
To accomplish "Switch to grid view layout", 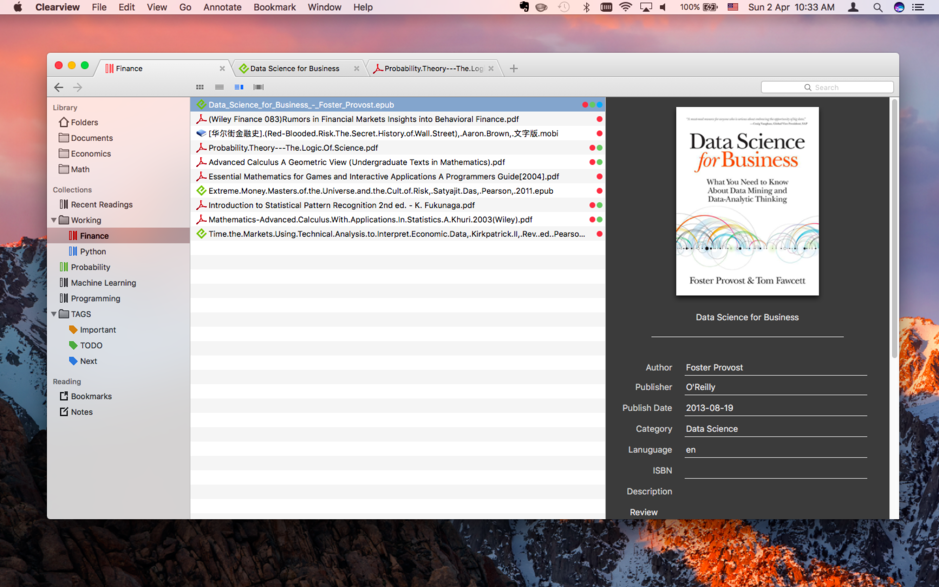I will pyautogui.click(x=198, y=87).
